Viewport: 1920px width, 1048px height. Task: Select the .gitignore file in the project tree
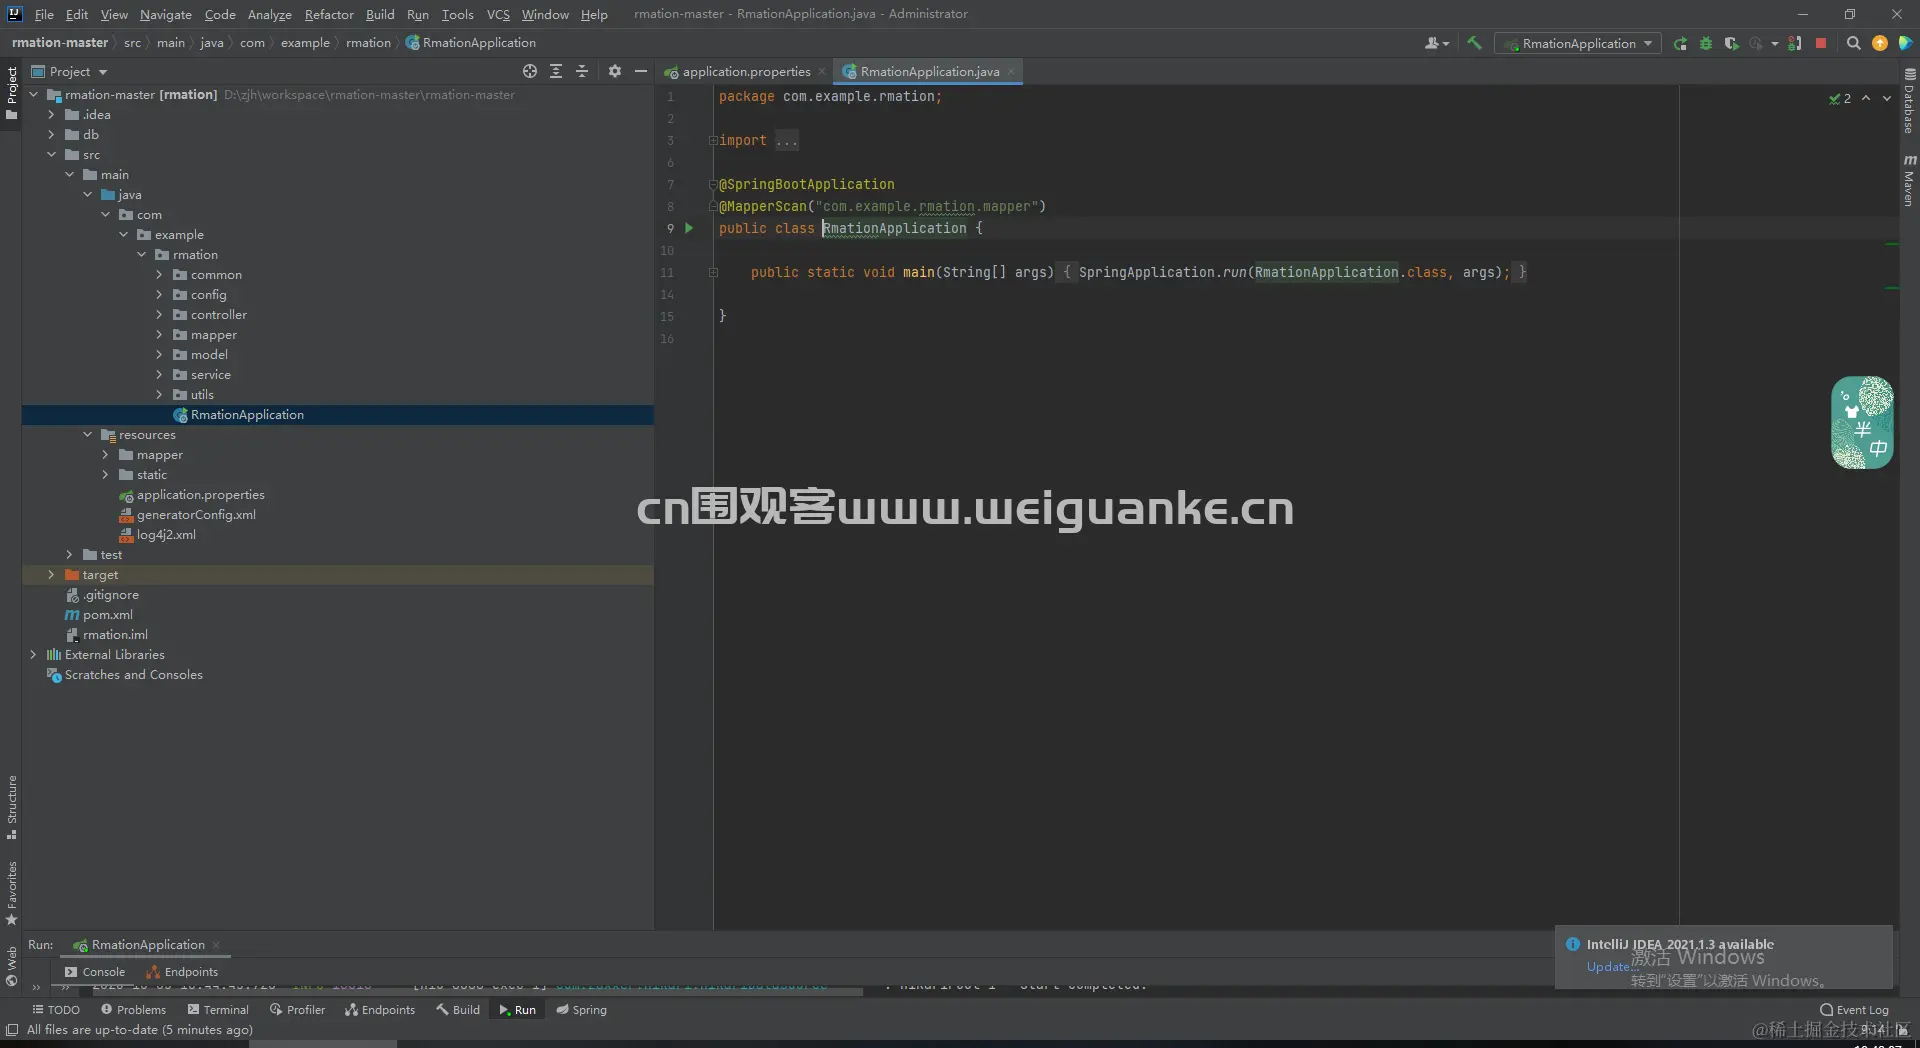pos(102,595)
